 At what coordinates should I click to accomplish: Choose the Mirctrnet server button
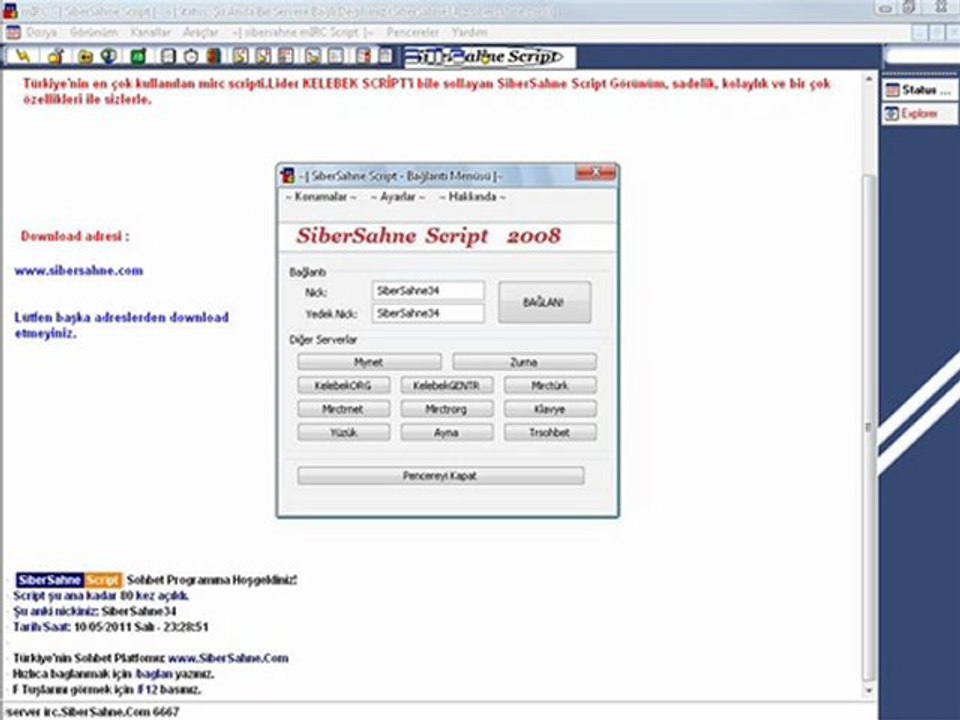(x=343, y=409)
